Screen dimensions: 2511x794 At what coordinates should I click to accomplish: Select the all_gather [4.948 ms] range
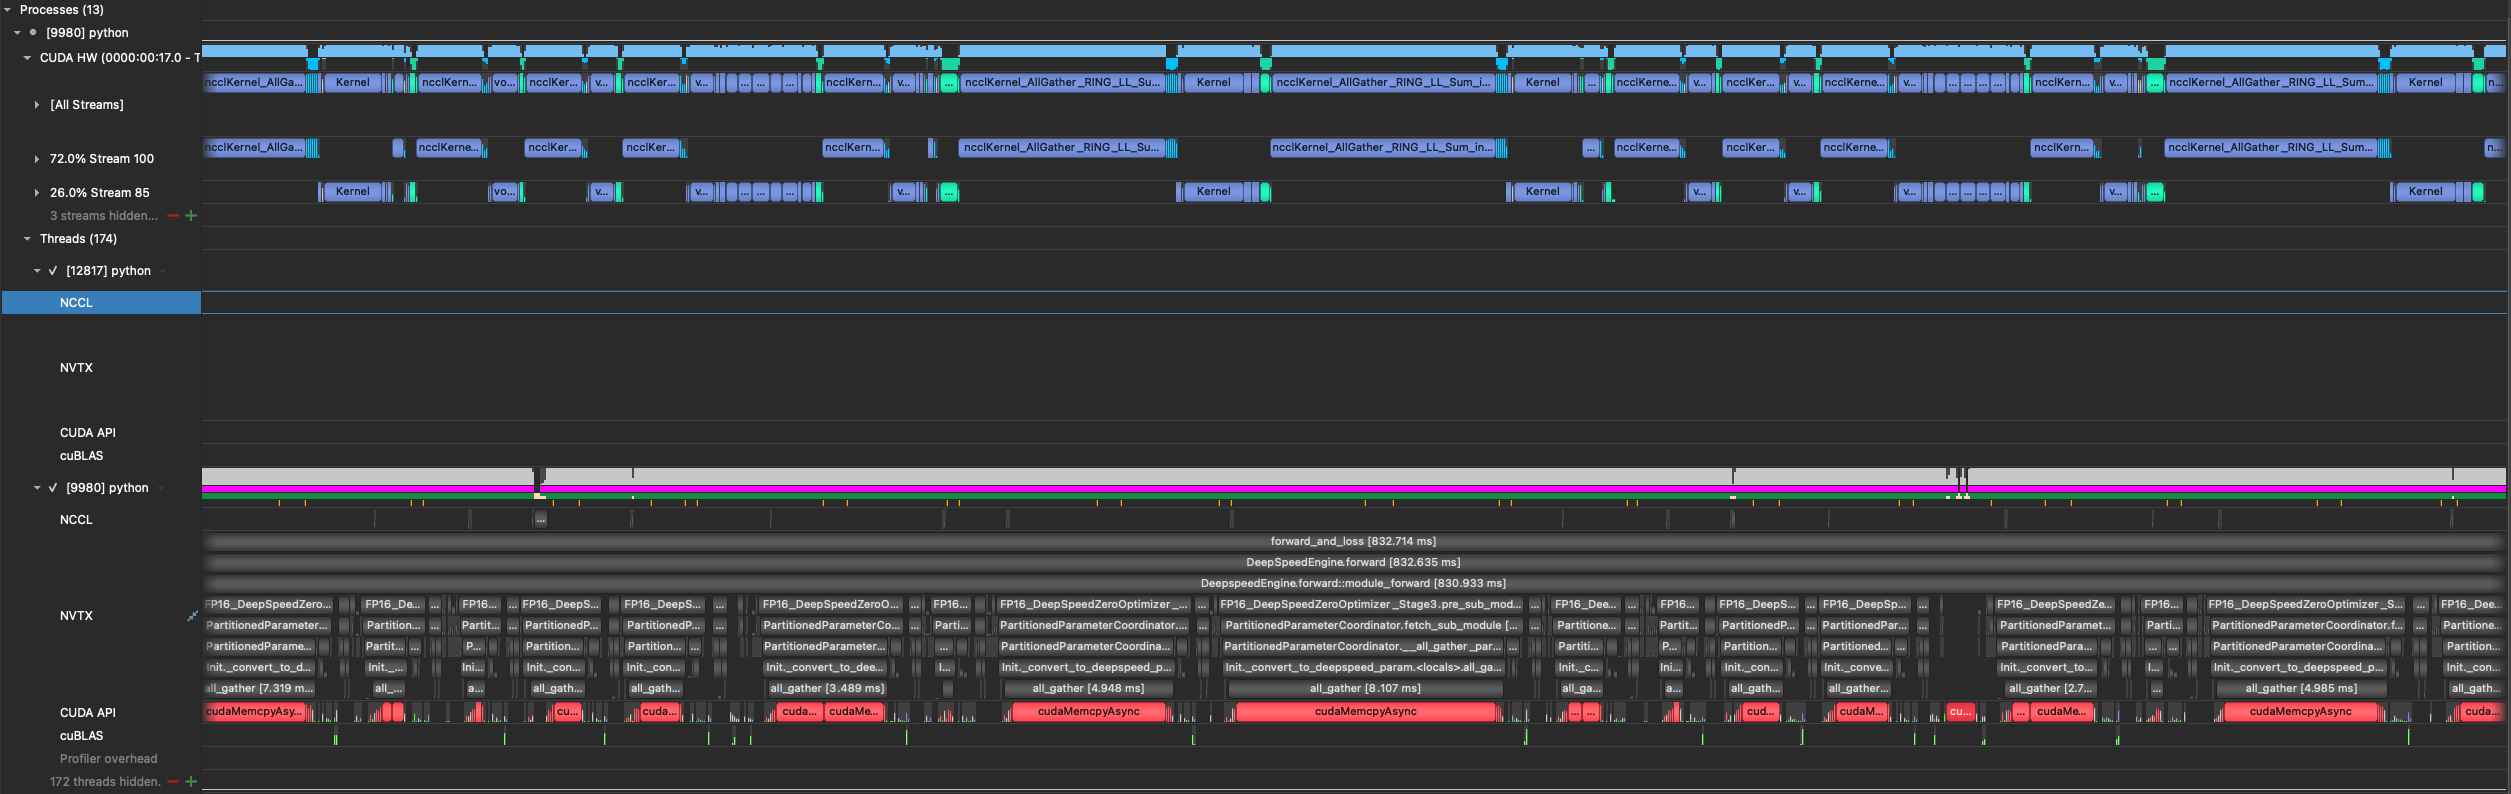click(x=1088, y=688)
